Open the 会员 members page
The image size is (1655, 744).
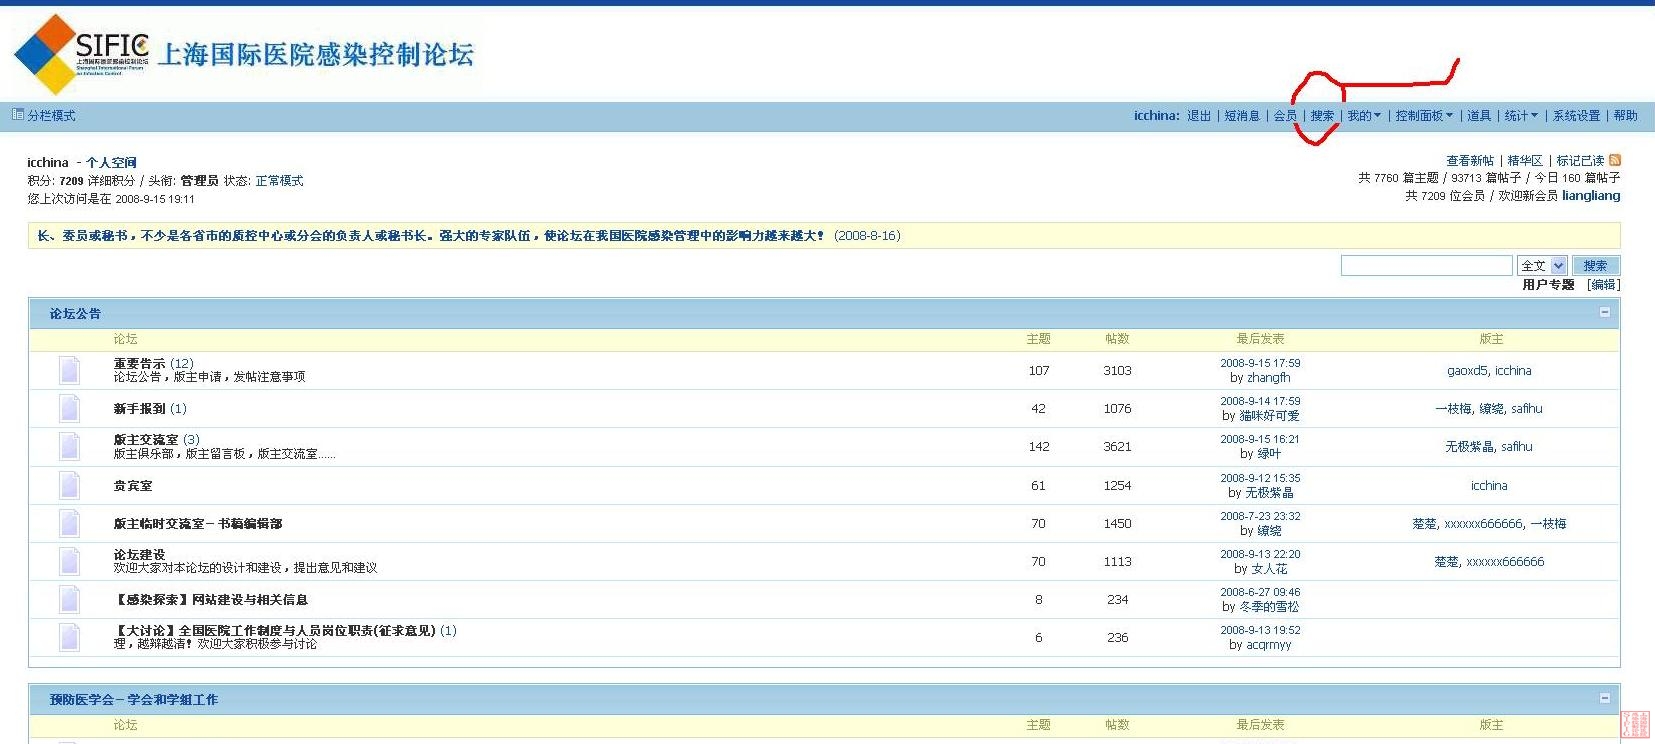point(1285,116)
